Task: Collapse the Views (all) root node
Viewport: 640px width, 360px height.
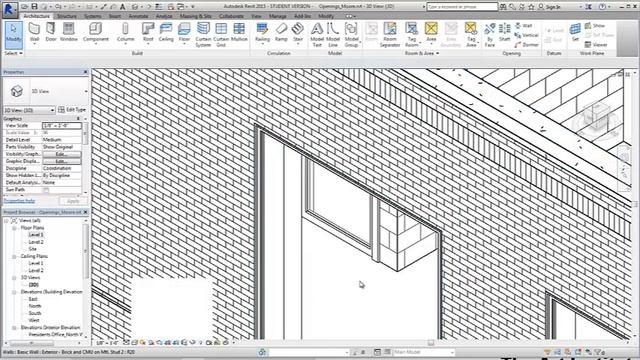Action: point(6,220)
